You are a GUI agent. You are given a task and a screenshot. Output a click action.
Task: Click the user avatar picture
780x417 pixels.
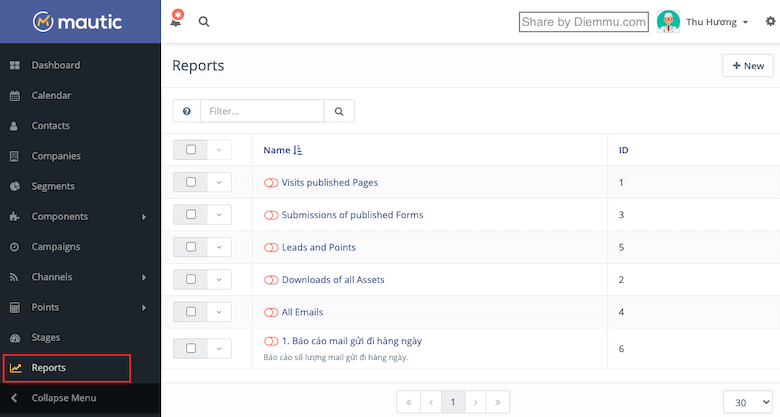coord(668,21)
